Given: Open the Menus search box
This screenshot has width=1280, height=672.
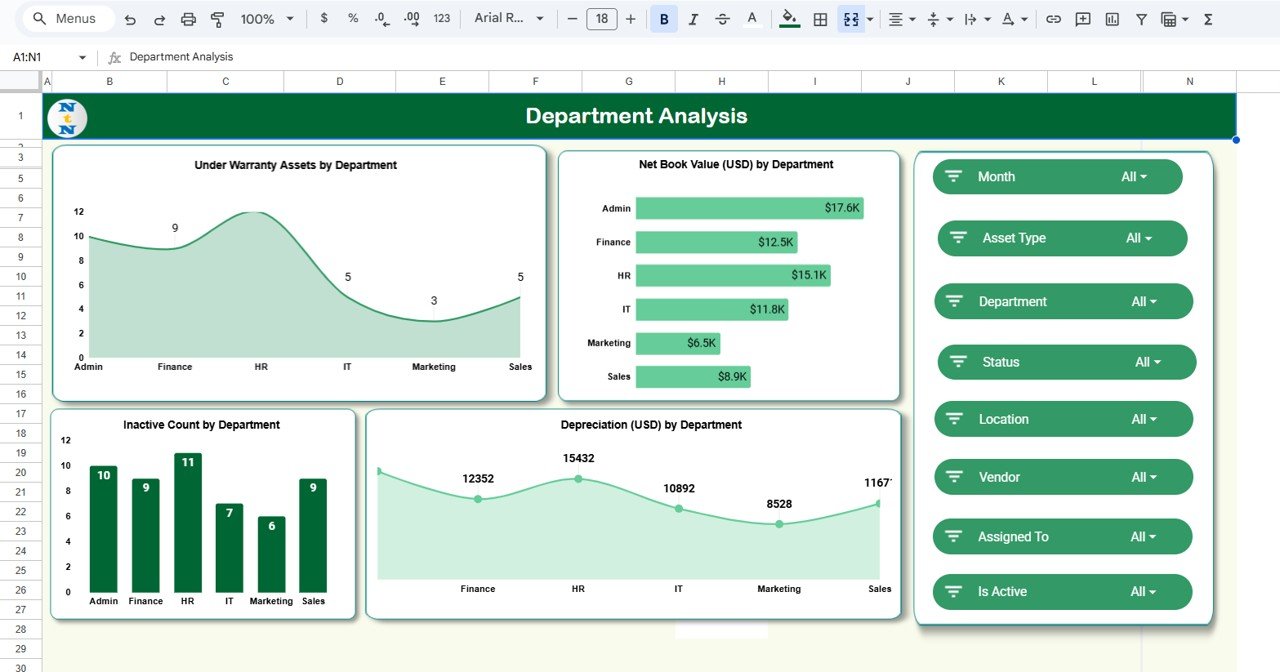Looking at the screenshot, I should tap(65, 19).
